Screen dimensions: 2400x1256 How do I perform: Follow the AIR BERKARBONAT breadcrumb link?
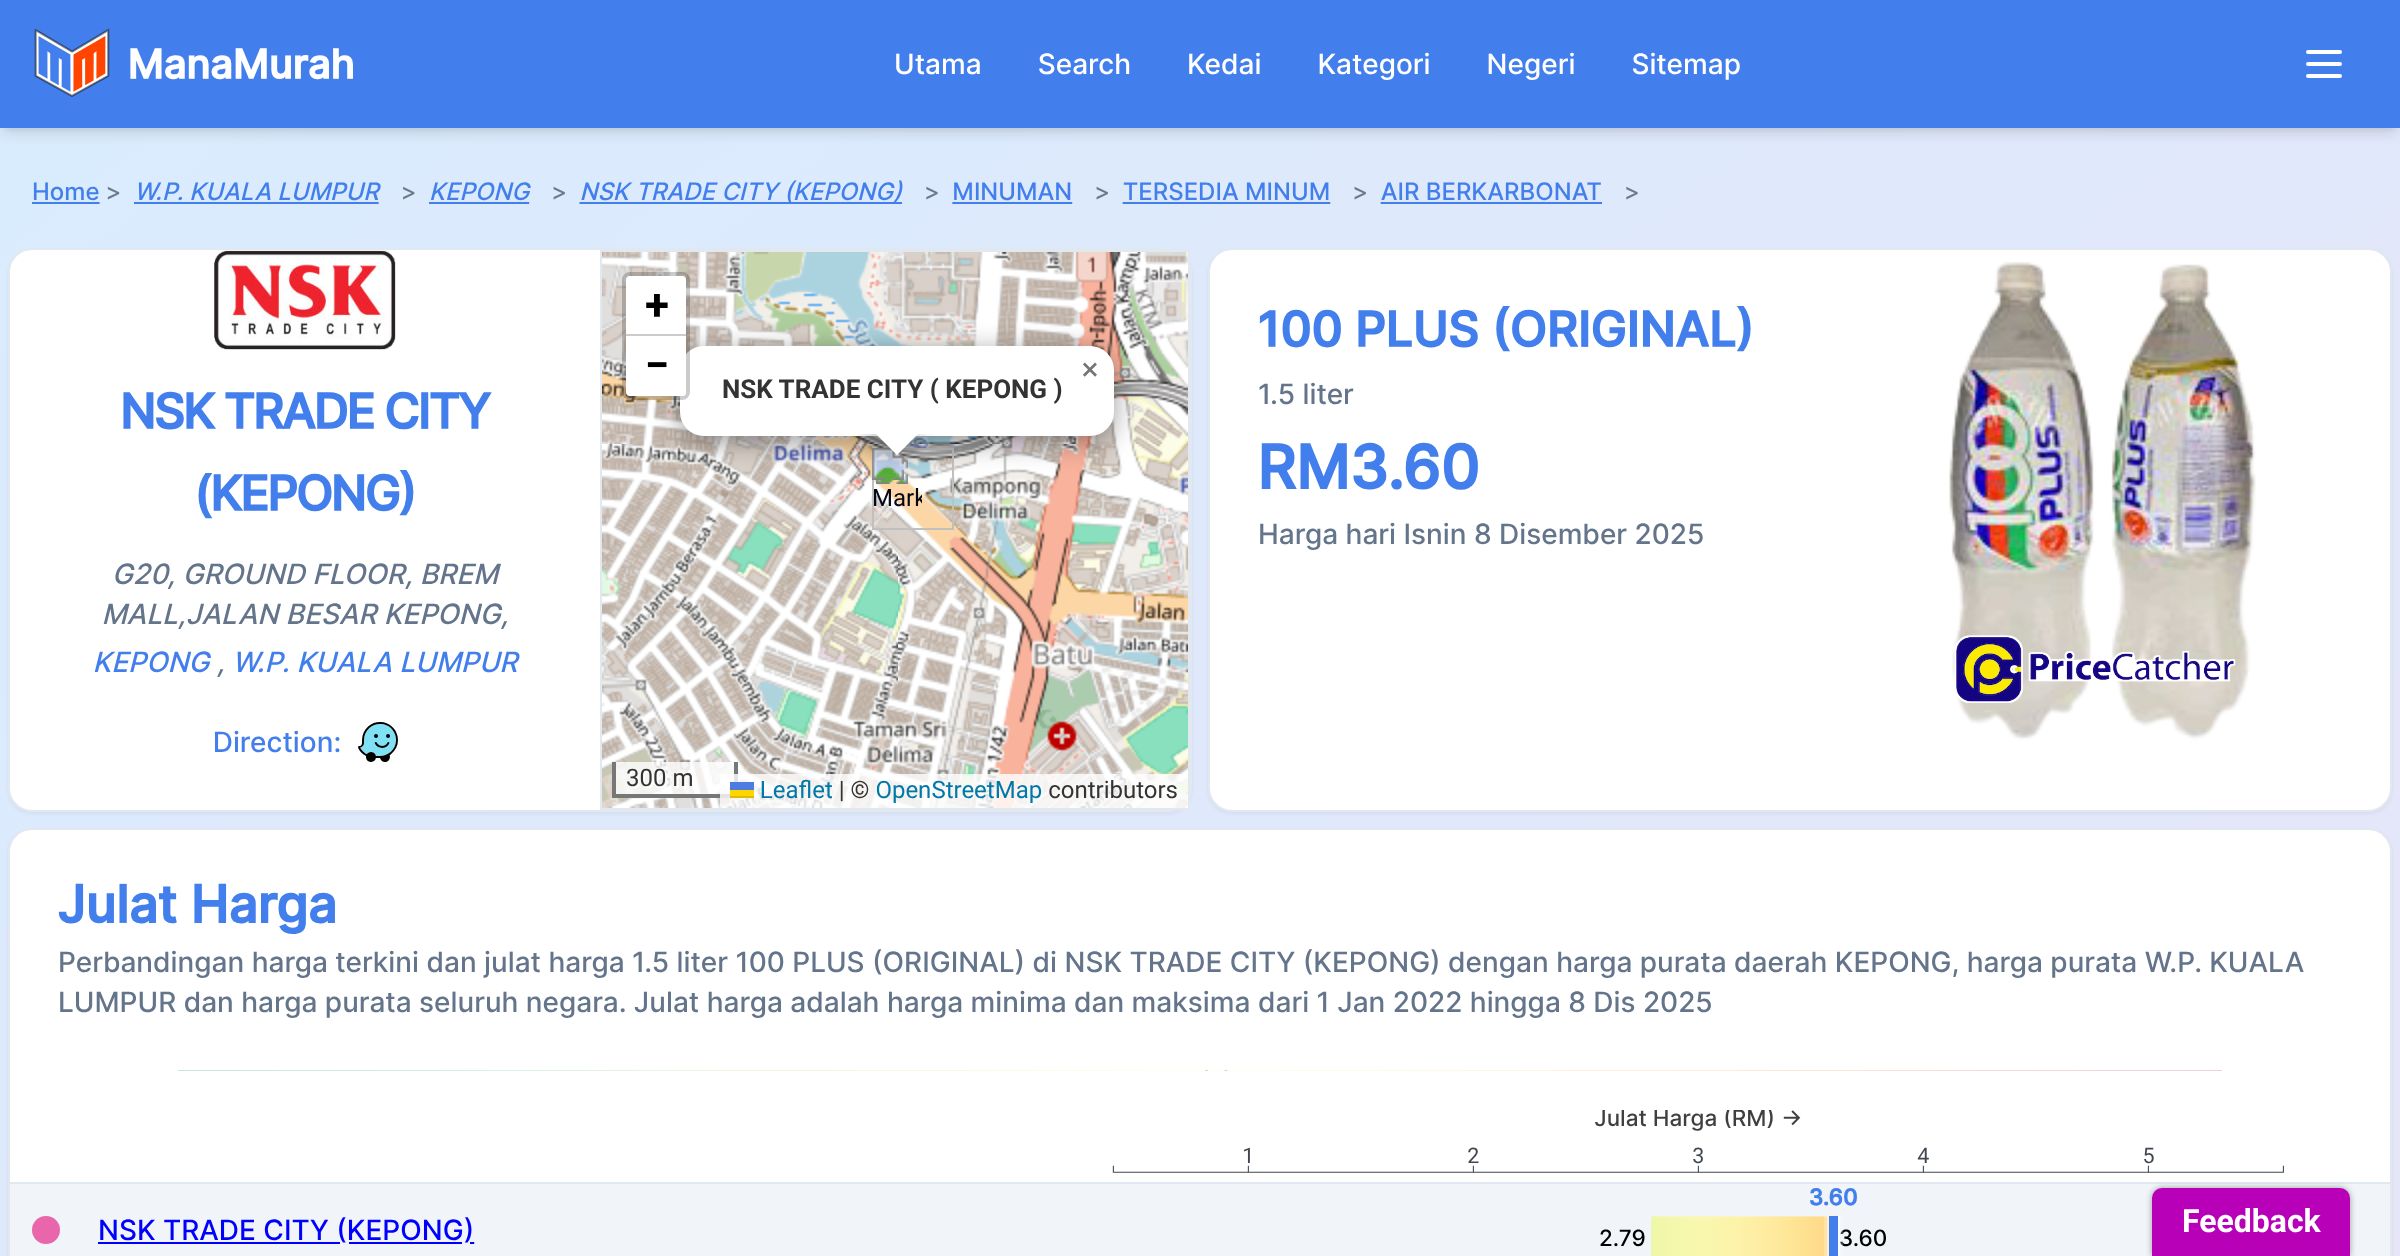(1490, 192)
